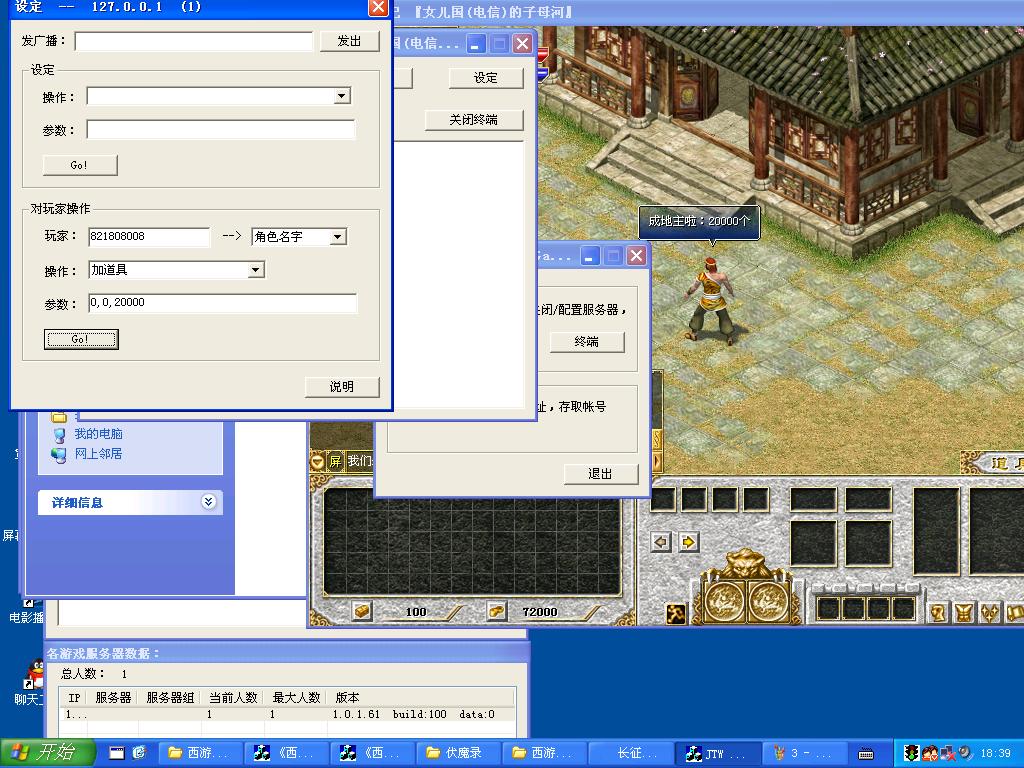Open the 操作 dropdown under 设定
This screenshot has height=768, width=1024.
(x=341, y=96)
